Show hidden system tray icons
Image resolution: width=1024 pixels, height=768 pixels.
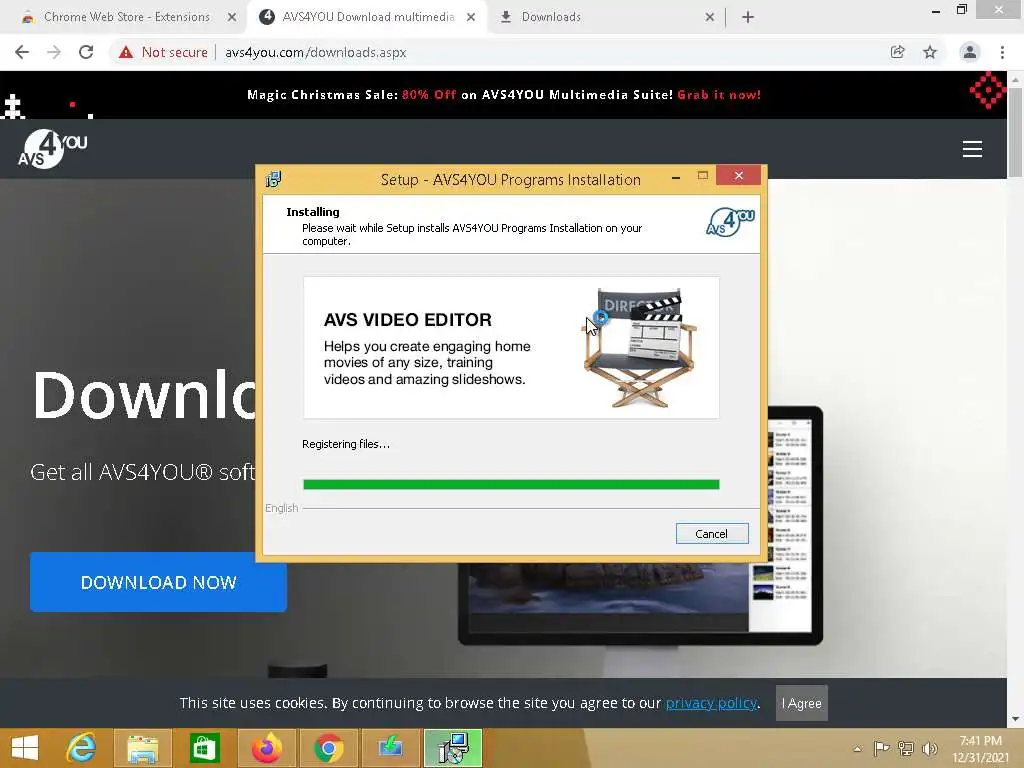(x=857, y=749)
